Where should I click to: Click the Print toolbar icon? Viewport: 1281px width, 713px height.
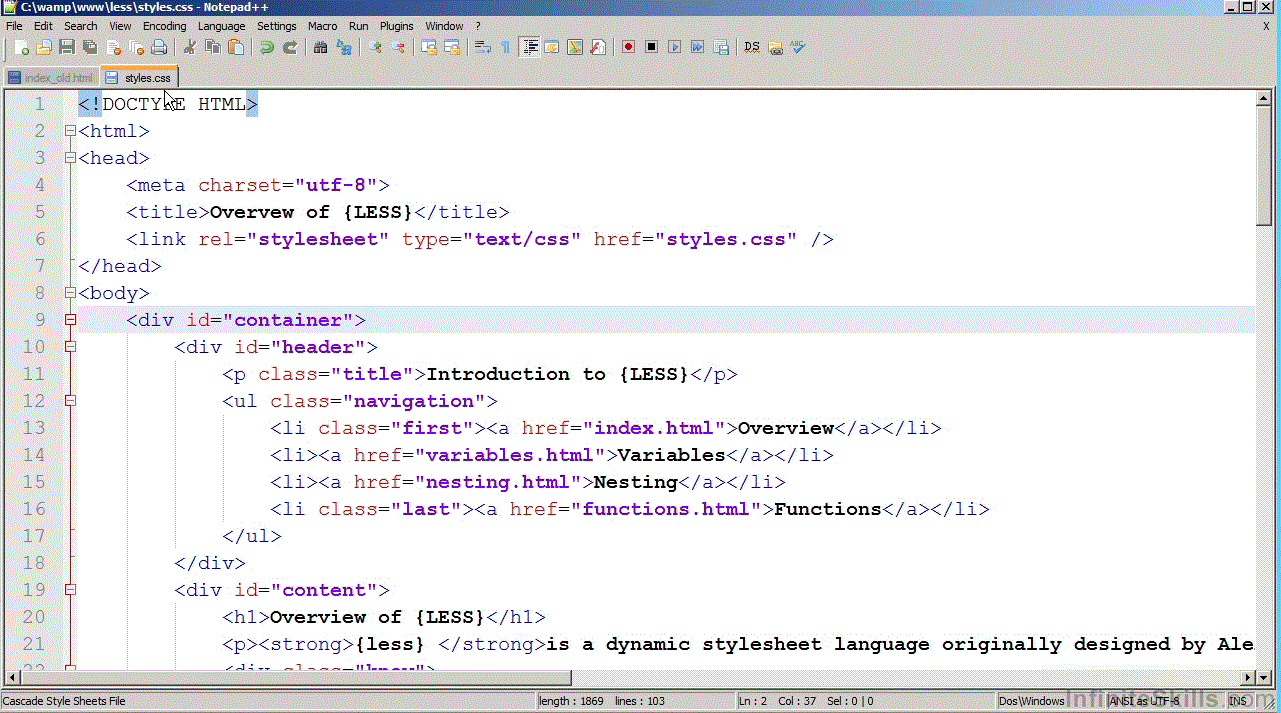(159, 47)
